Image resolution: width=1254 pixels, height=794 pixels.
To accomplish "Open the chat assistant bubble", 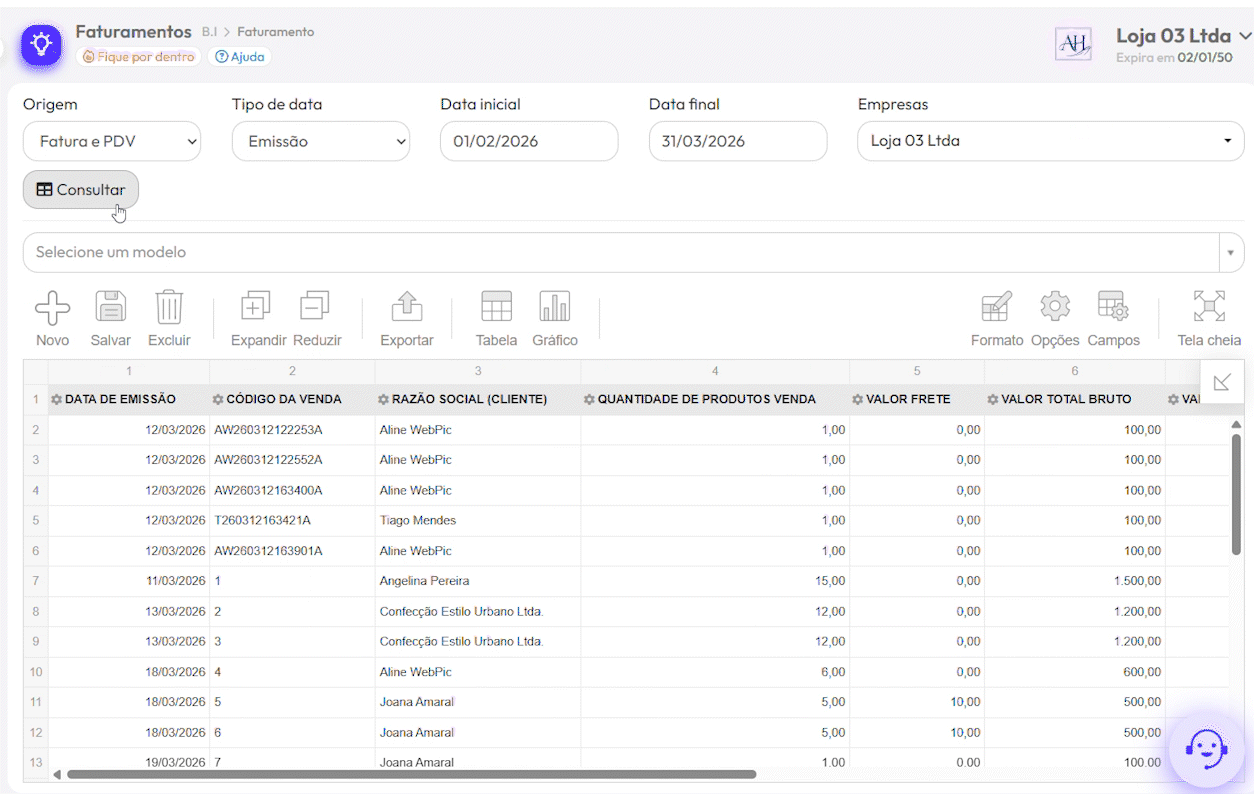I will click(x=1206, y=748).
